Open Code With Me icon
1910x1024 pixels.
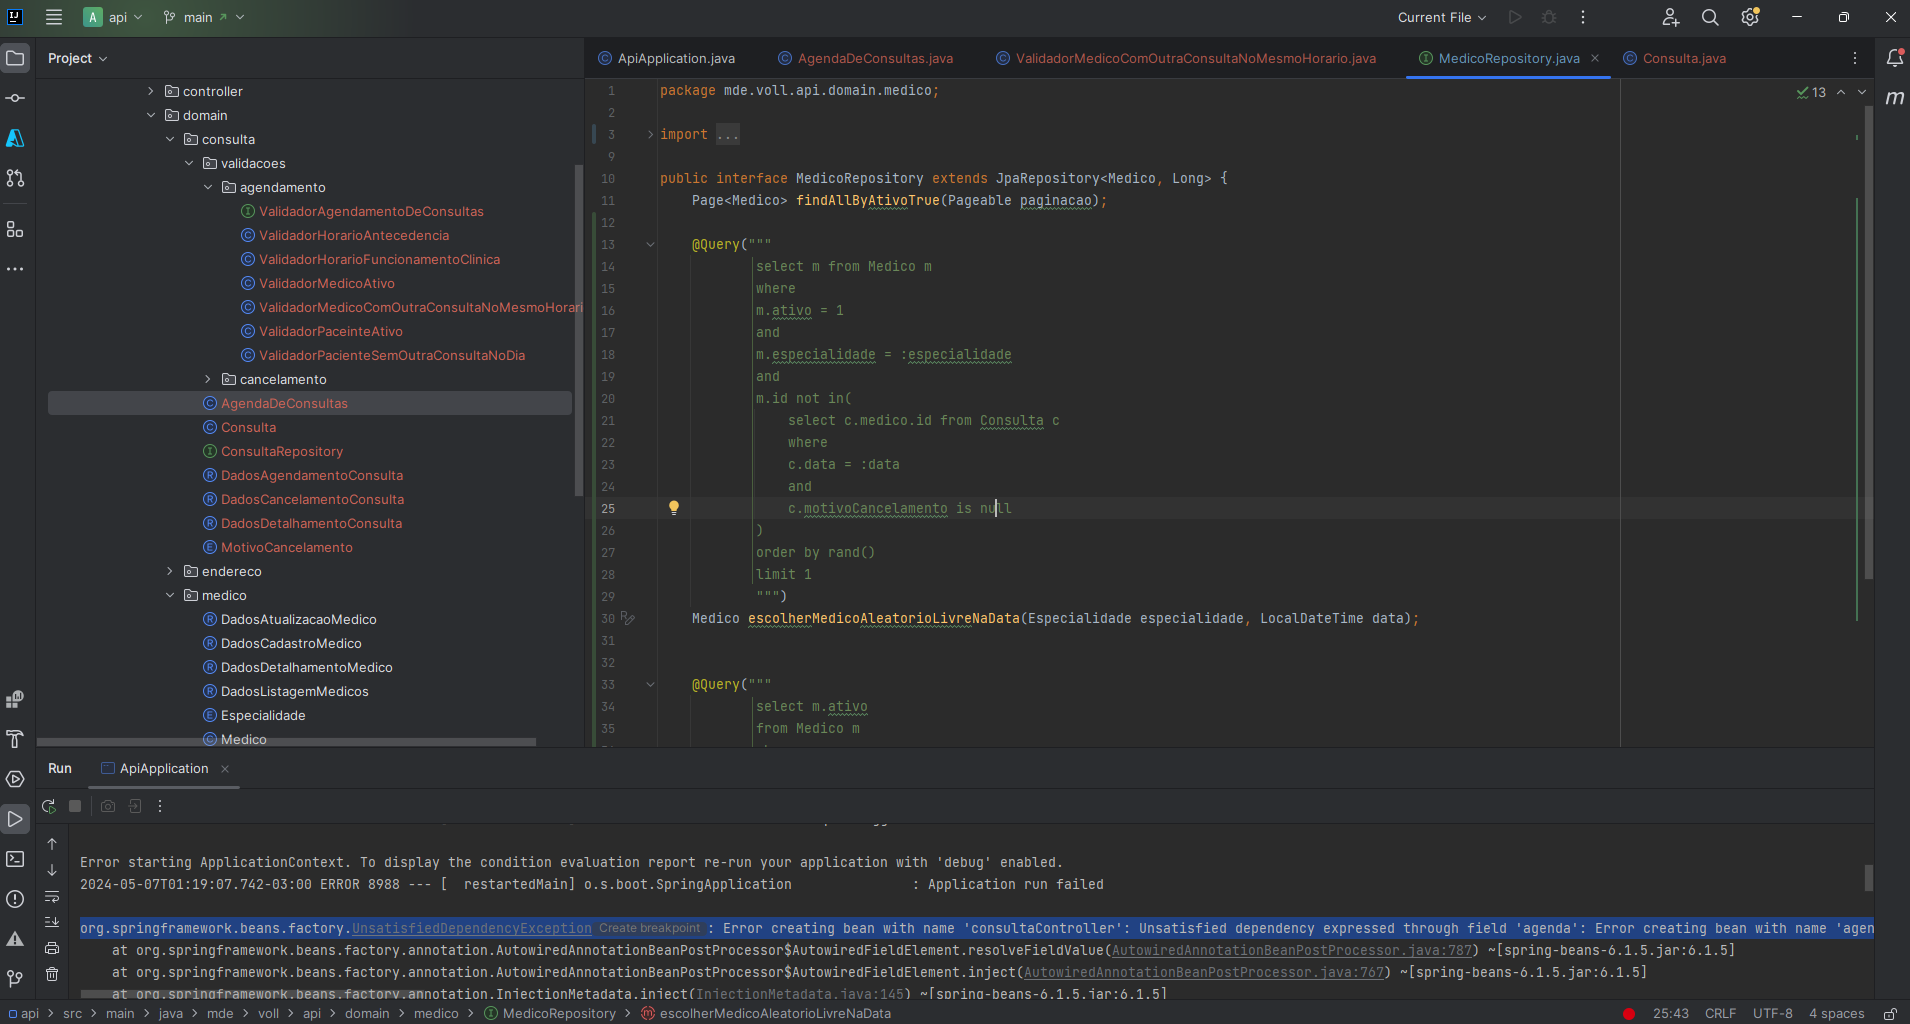(x=1670, y=17)
